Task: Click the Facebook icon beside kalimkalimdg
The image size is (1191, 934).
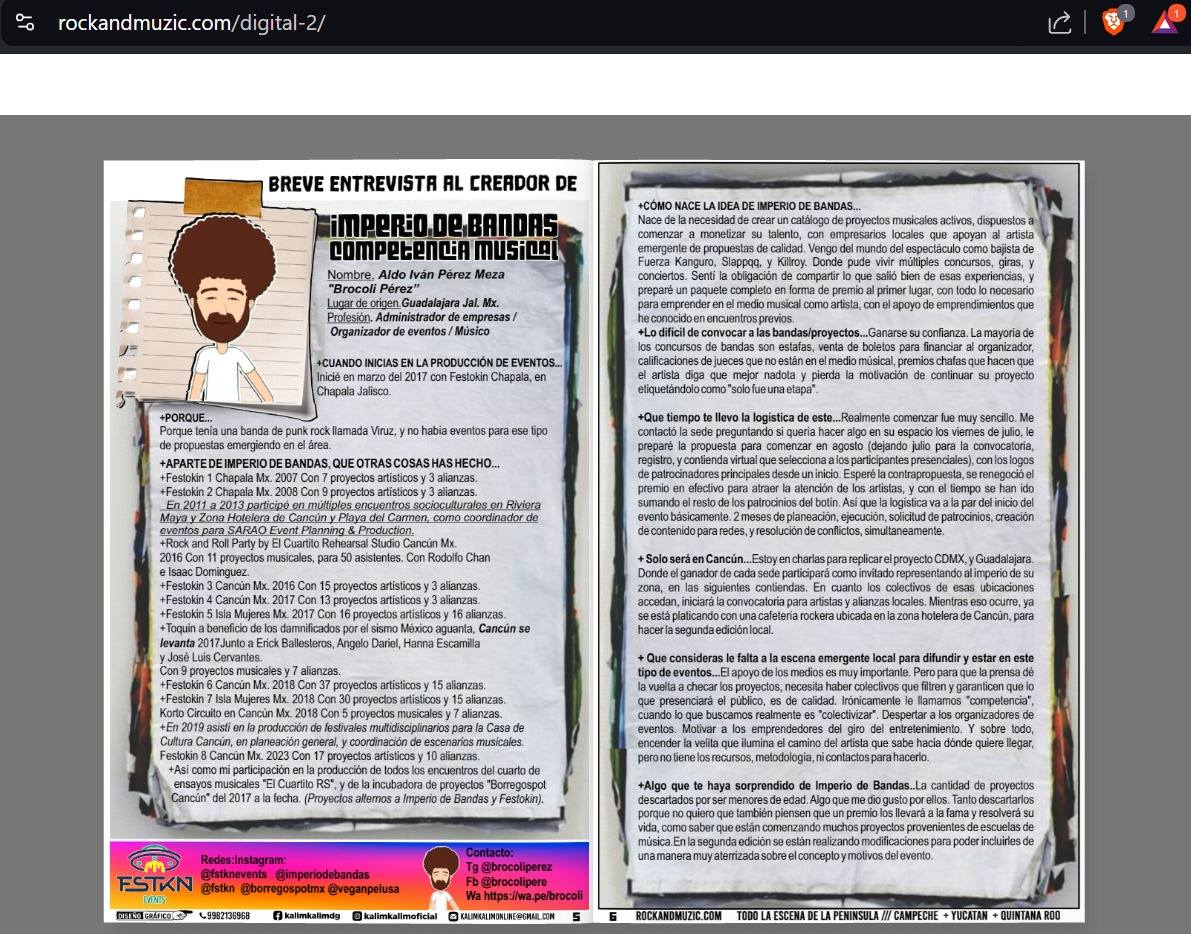Action: [277, 916]
